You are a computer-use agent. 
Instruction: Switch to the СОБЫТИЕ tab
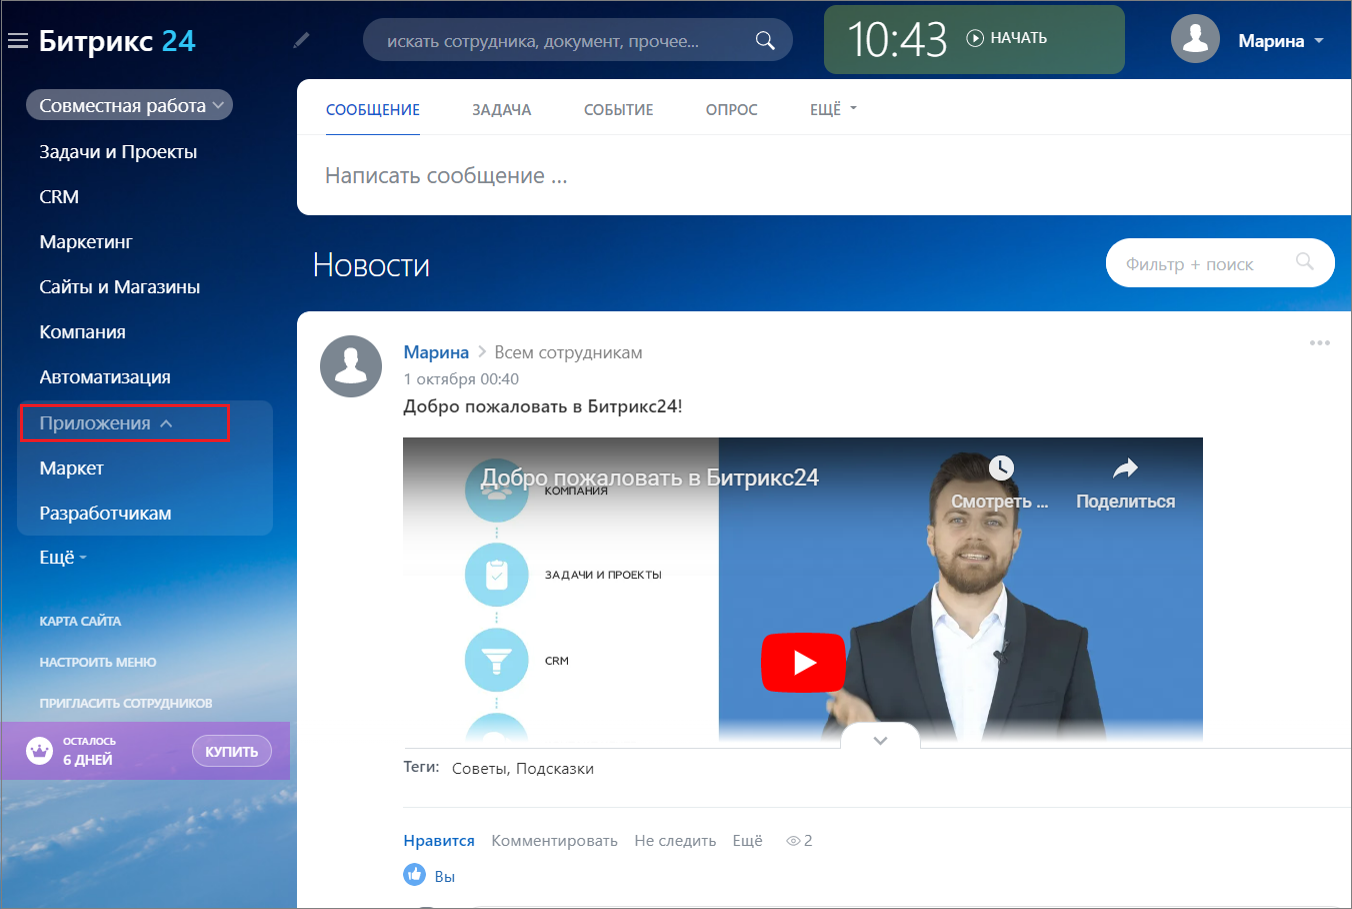618,110
